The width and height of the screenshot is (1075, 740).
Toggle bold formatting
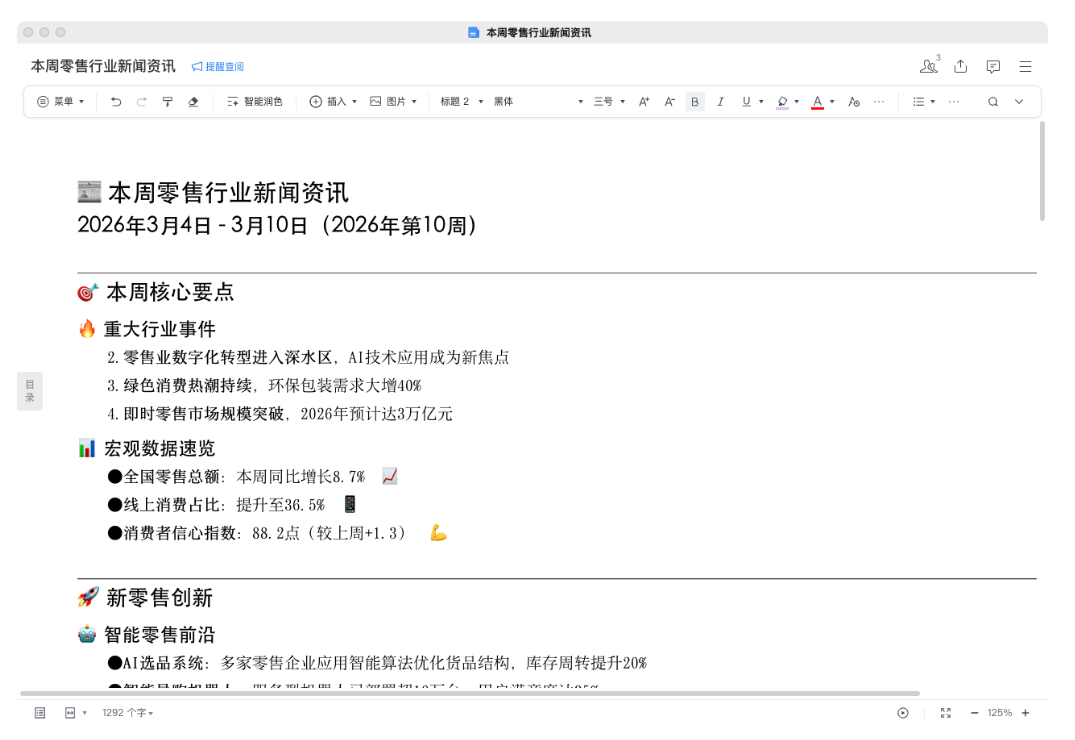tap(694, 101)
